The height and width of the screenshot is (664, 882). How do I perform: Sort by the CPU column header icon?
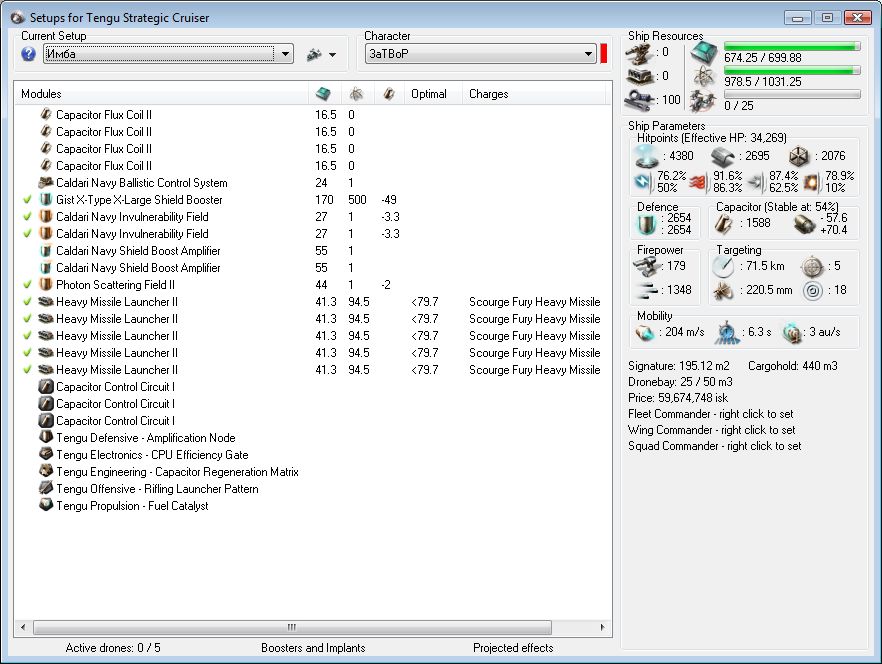pyautogui.click(x=323, y=93)
